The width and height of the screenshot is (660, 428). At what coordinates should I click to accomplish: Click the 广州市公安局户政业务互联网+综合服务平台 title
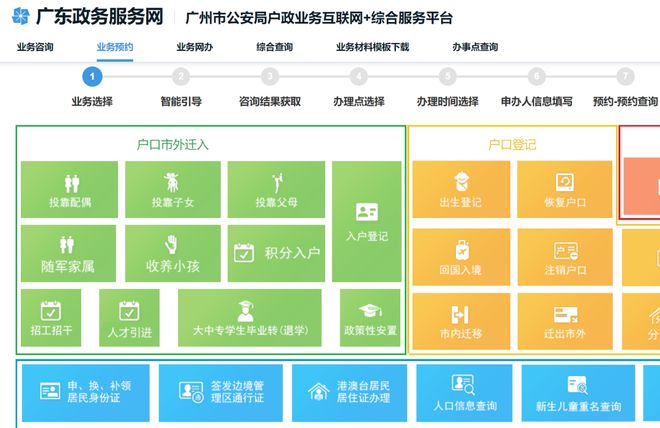[319, 18]
